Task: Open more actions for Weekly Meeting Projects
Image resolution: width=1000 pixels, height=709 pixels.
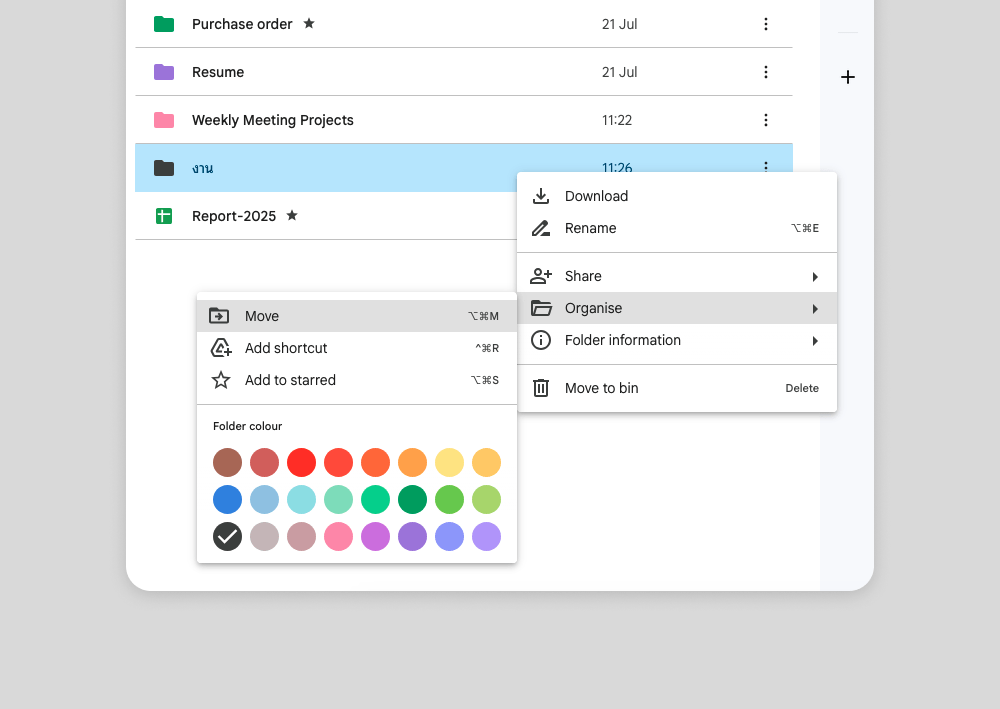Action: tap(766, 120)
